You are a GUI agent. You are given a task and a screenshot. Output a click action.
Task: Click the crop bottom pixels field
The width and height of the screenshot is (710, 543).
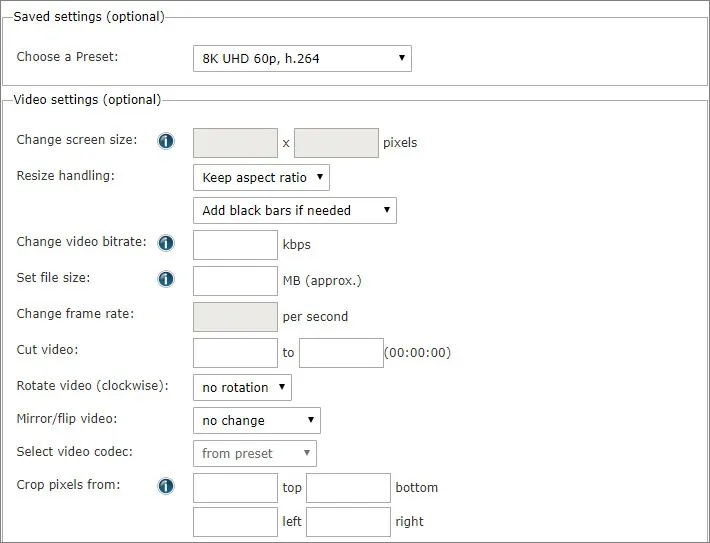point(348,488)
